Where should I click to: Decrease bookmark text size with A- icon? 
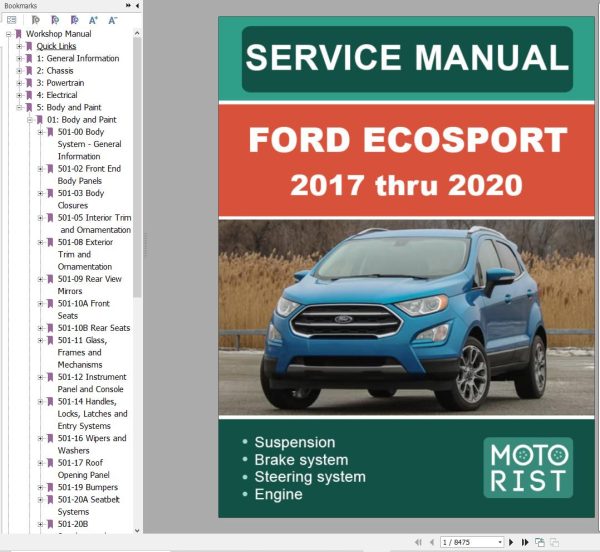[x=112, y=20]
